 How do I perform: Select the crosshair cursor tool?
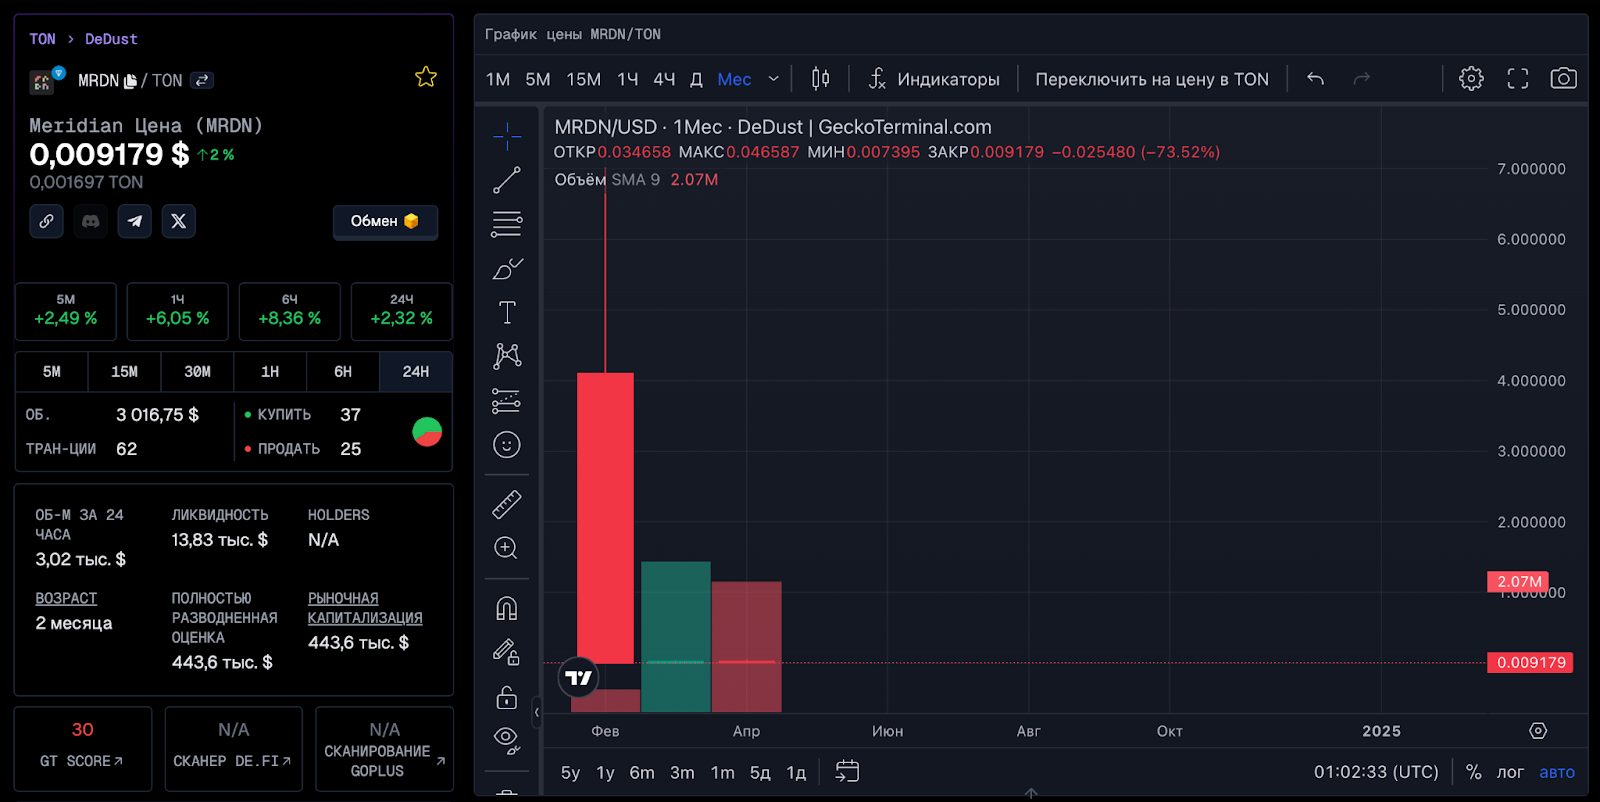[x=507, y=135]
